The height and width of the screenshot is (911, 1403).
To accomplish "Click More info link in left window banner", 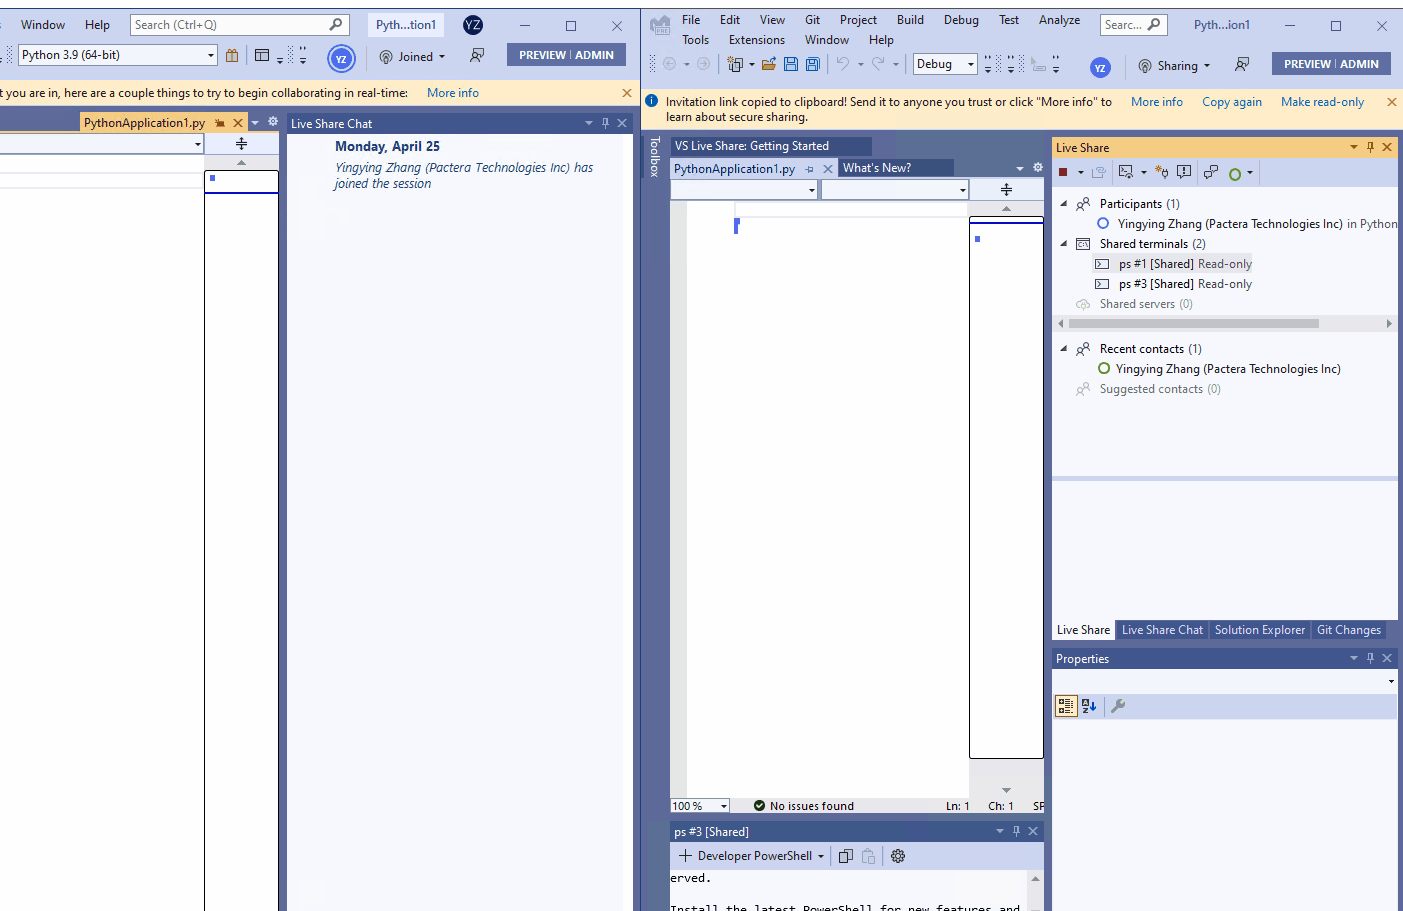I will click(x=453, y=93).
